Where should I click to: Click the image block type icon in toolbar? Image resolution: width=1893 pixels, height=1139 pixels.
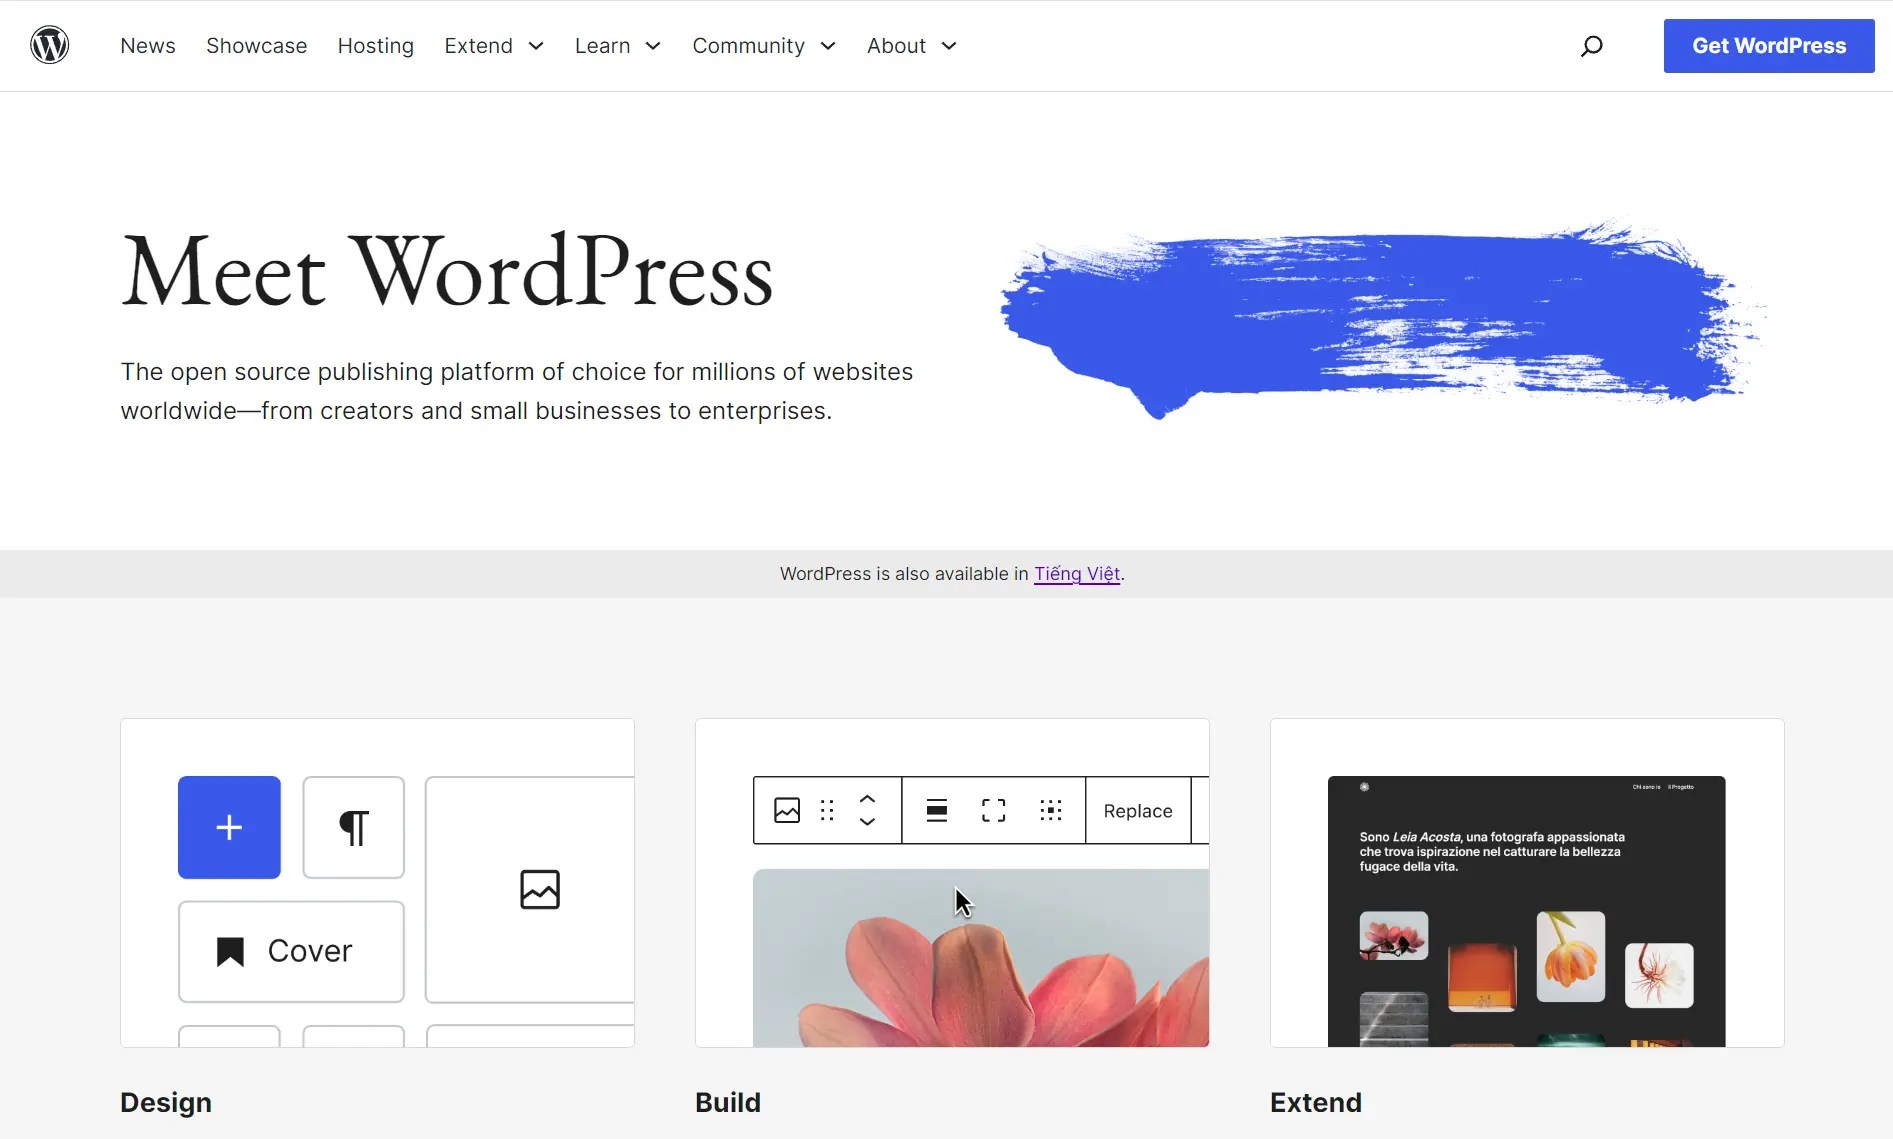point(787,810)
